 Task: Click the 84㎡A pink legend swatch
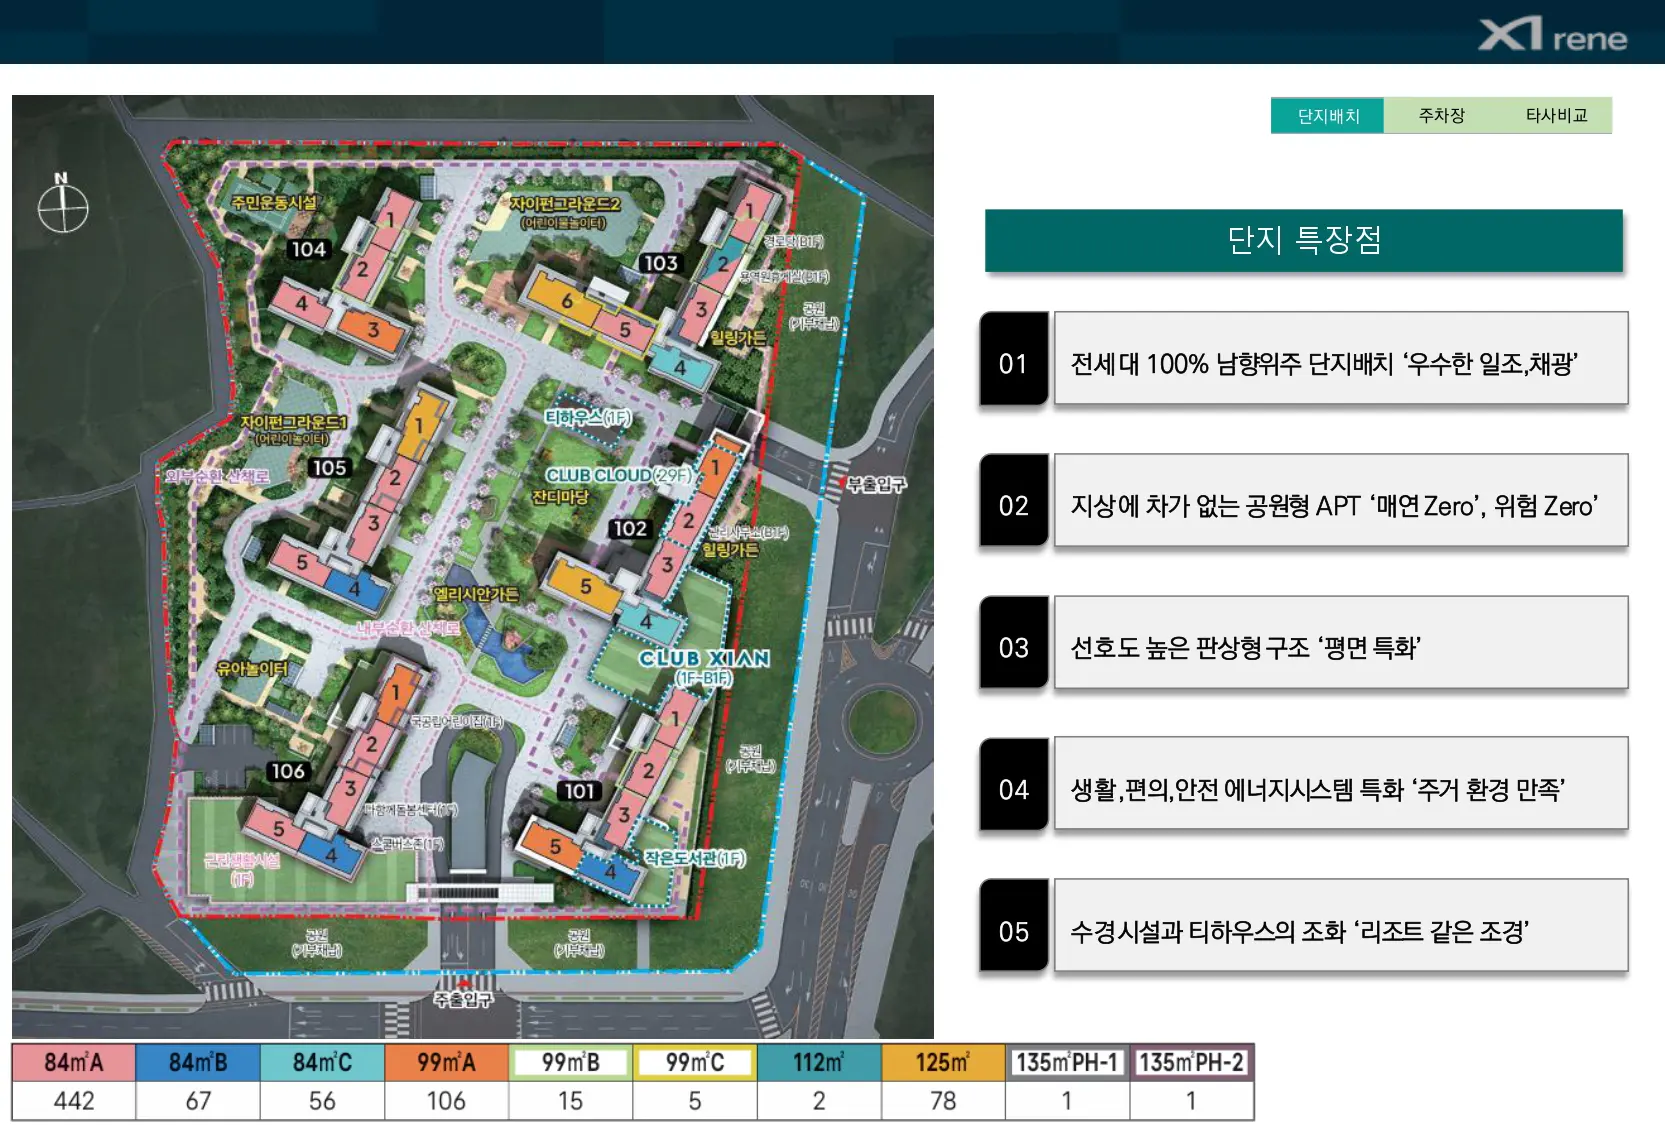click(74, 1062)
